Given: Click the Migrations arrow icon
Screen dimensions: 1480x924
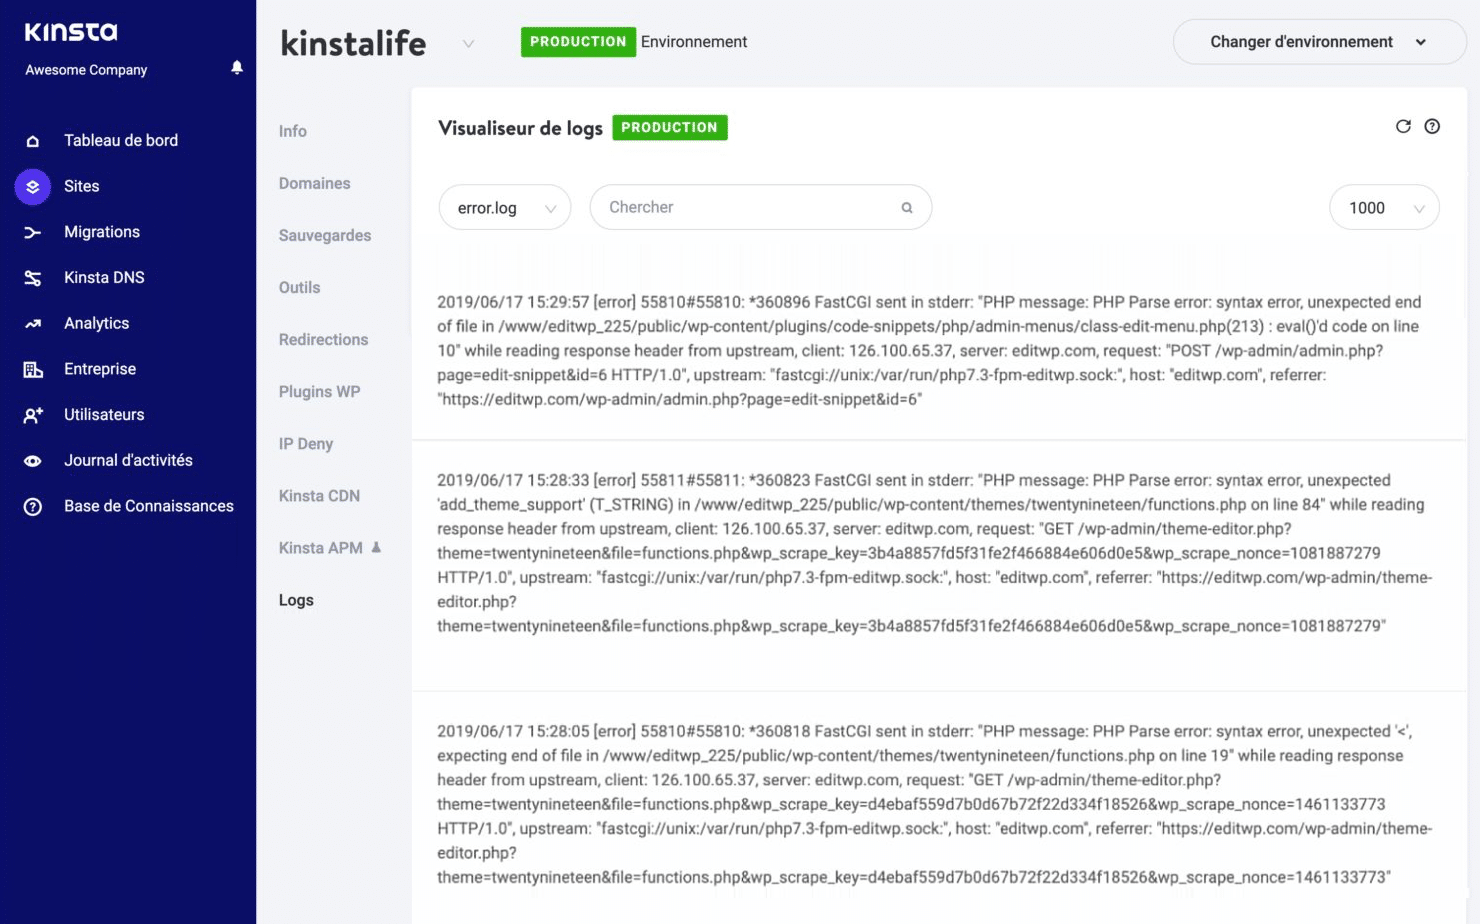Looking at the screenshot, I should tap(33, 233).
